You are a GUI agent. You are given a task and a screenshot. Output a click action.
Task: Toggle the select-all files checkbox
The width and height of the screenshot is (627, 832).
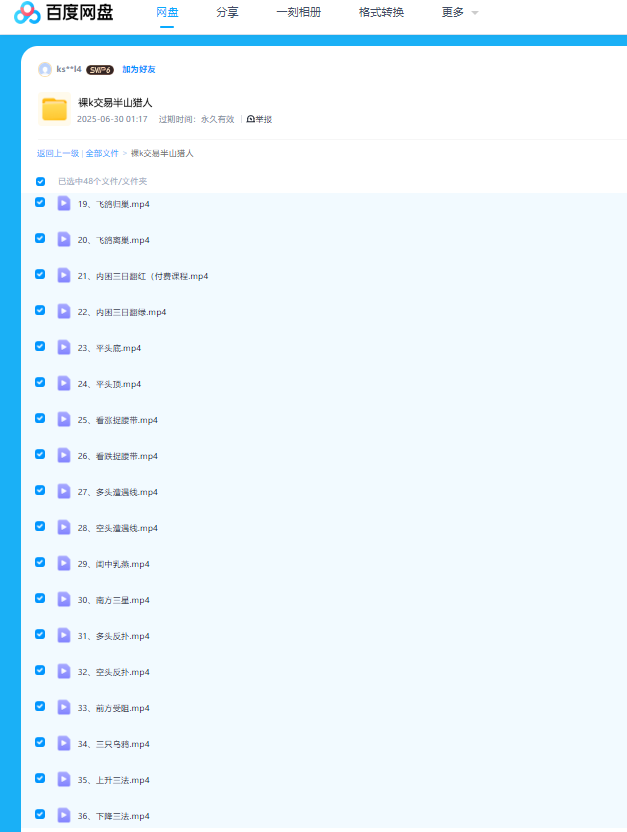[x=41, y=182]
